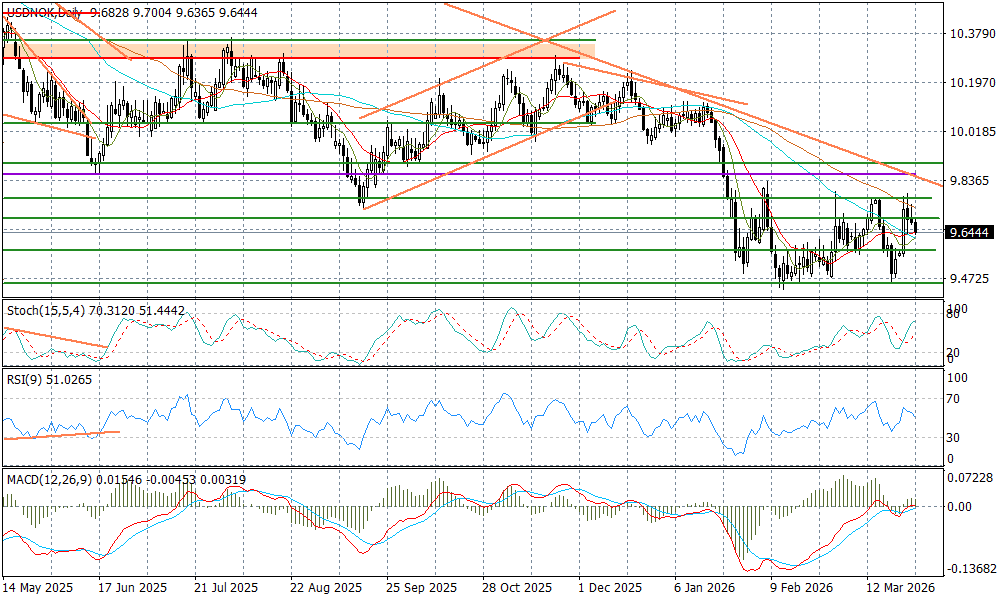Click the orange shaded resistance zone rectangle

pos(300,48)
